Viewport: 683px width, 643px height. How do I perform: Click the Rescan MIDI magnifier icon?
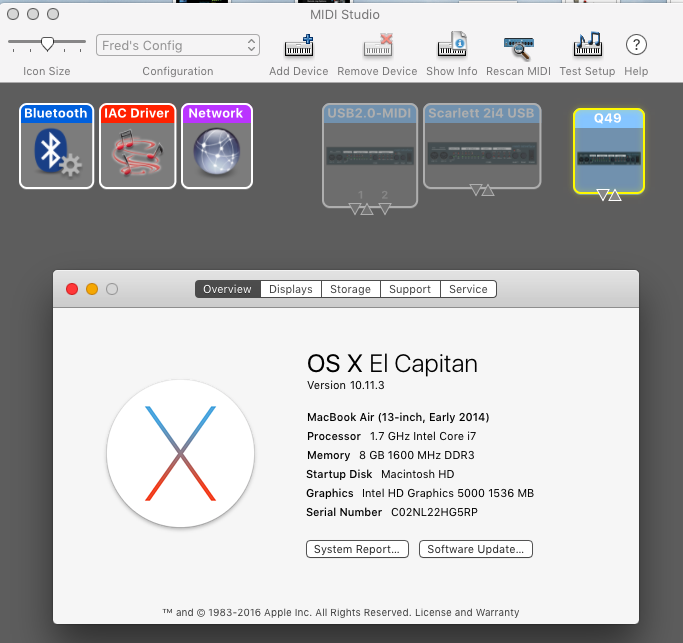pos(518,47)
